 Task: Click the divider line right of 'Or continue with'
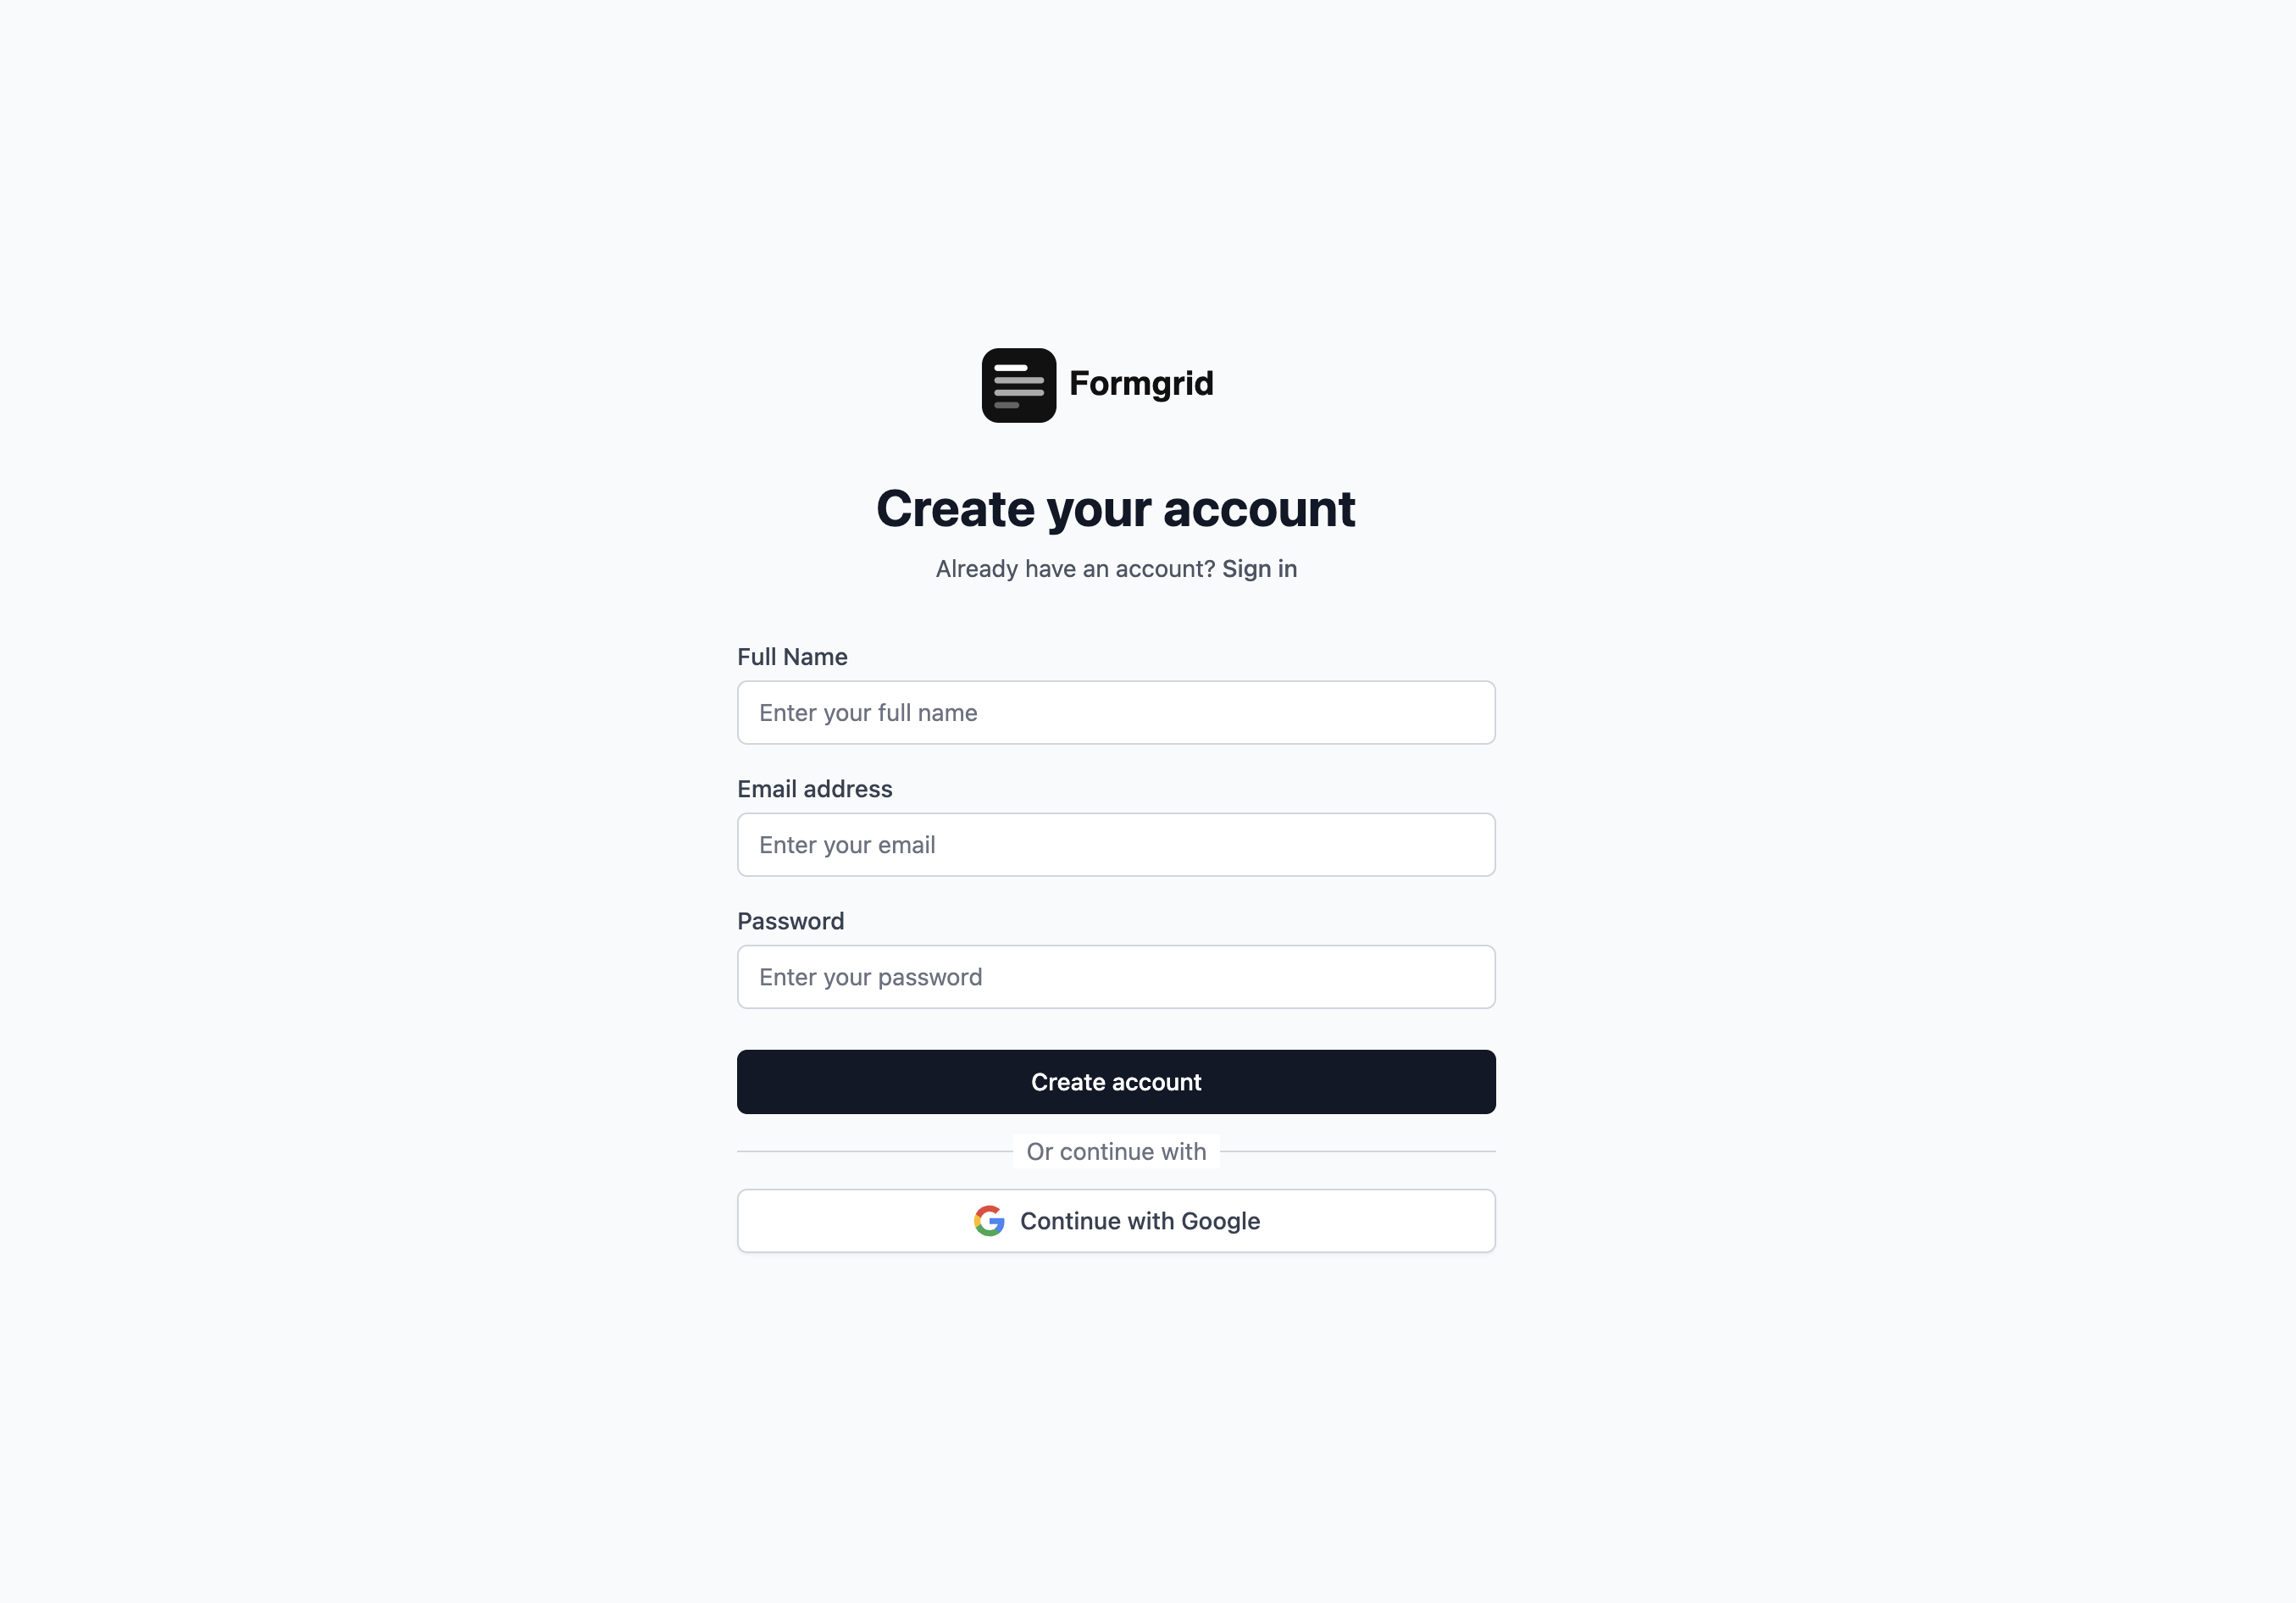(x=1358, y=1152)
